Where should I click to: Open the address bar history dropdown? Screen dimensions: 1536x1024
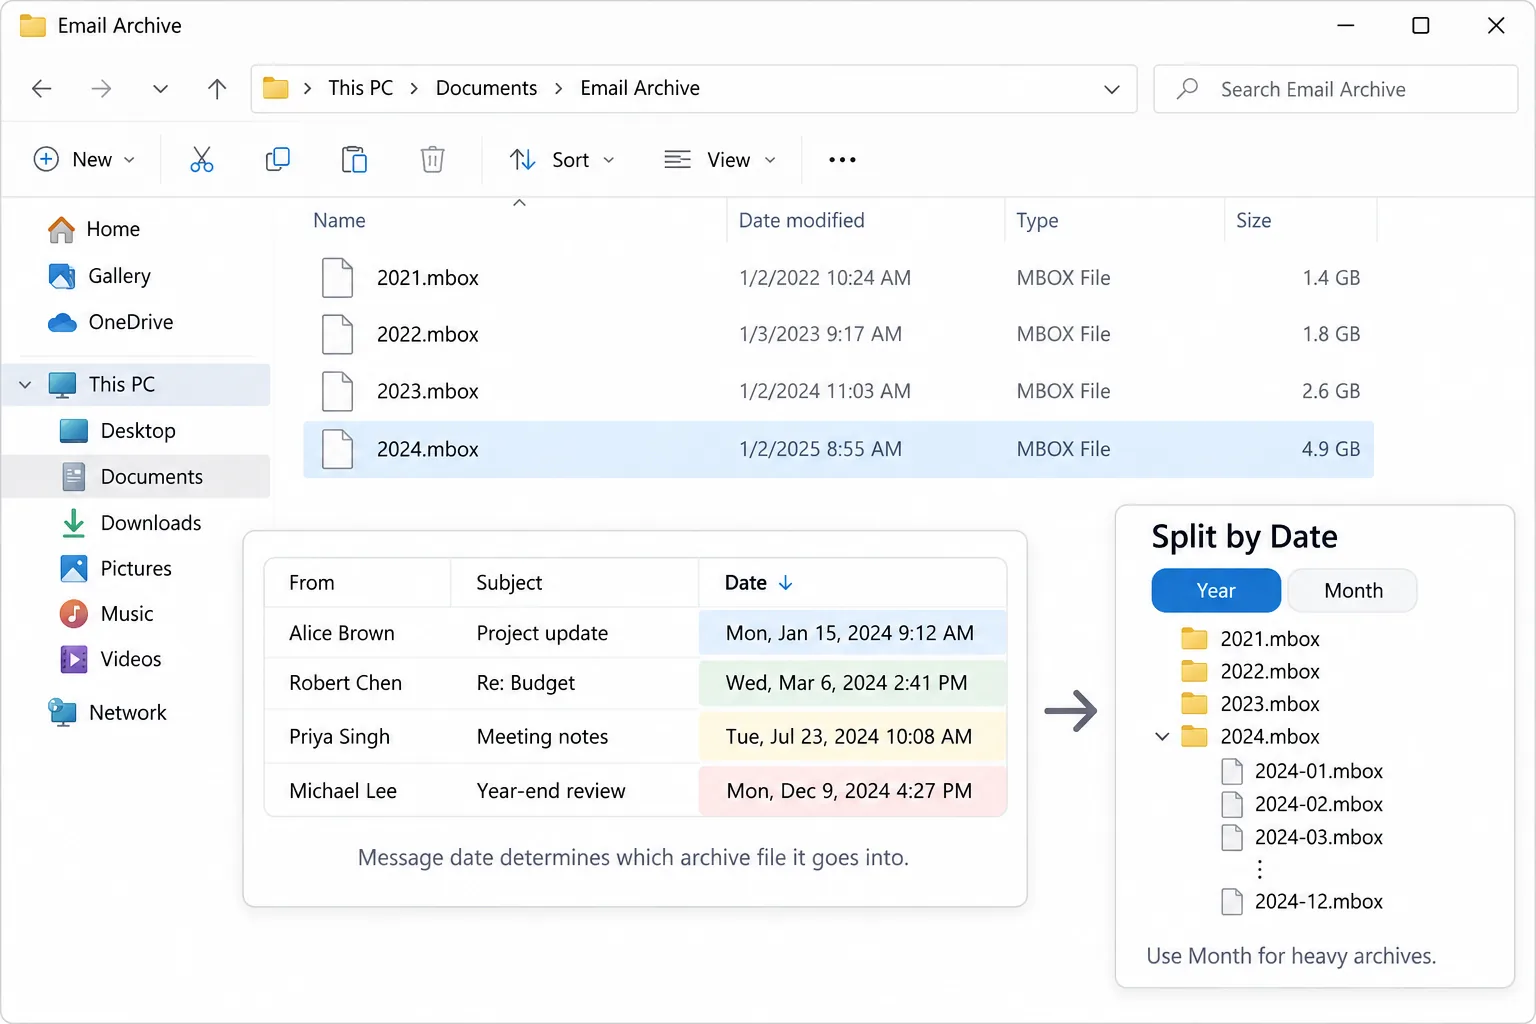point(1112,89)
